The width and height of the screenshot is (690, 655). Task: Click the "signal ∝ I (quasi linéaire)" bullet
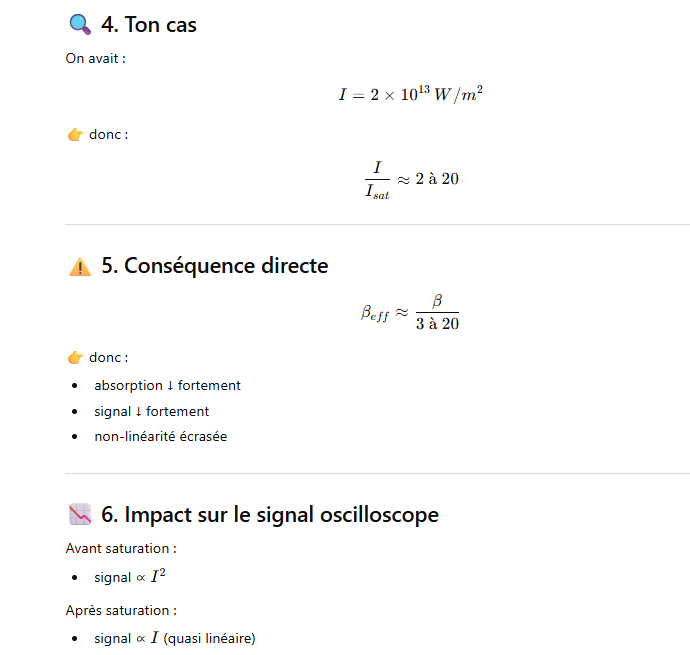coord(174,638)
